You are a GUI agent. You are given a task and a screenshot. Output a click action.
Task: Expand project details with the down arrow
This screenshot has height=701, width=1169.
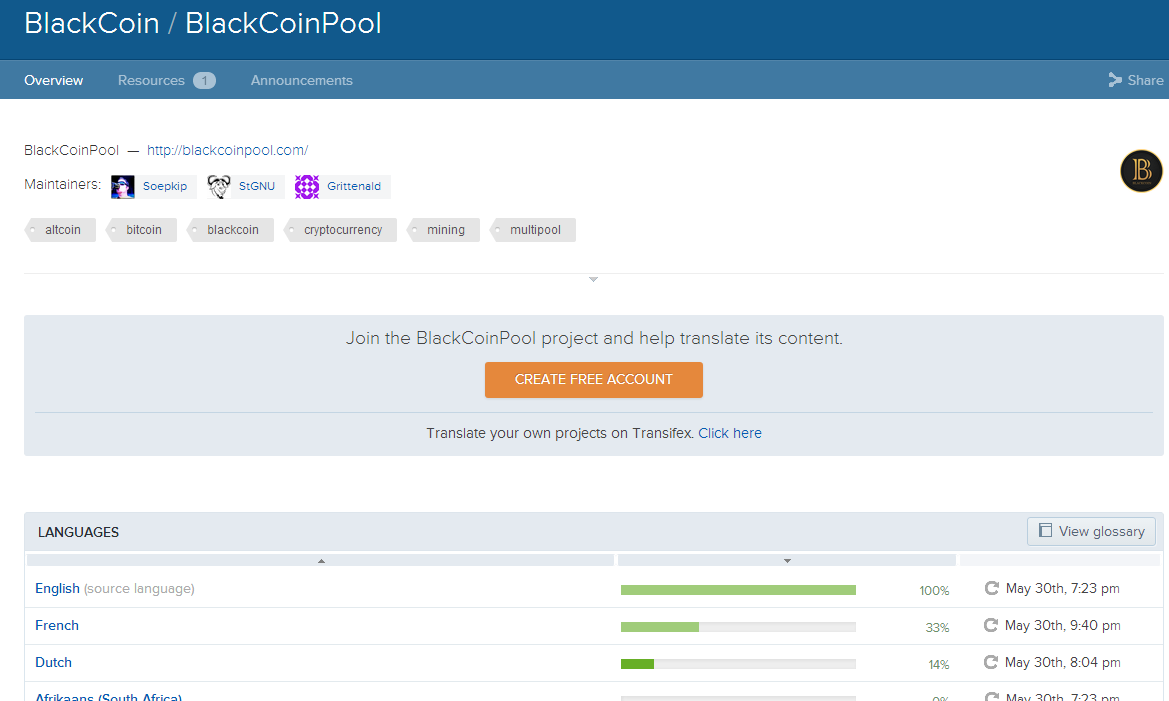593,279
